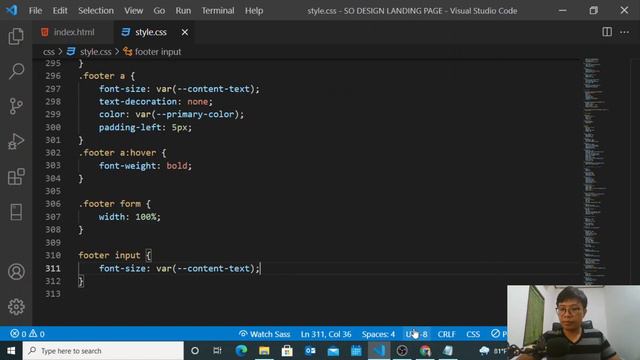
Task: Click the .footer a:hover selector line
Action: tap(122, 153)
